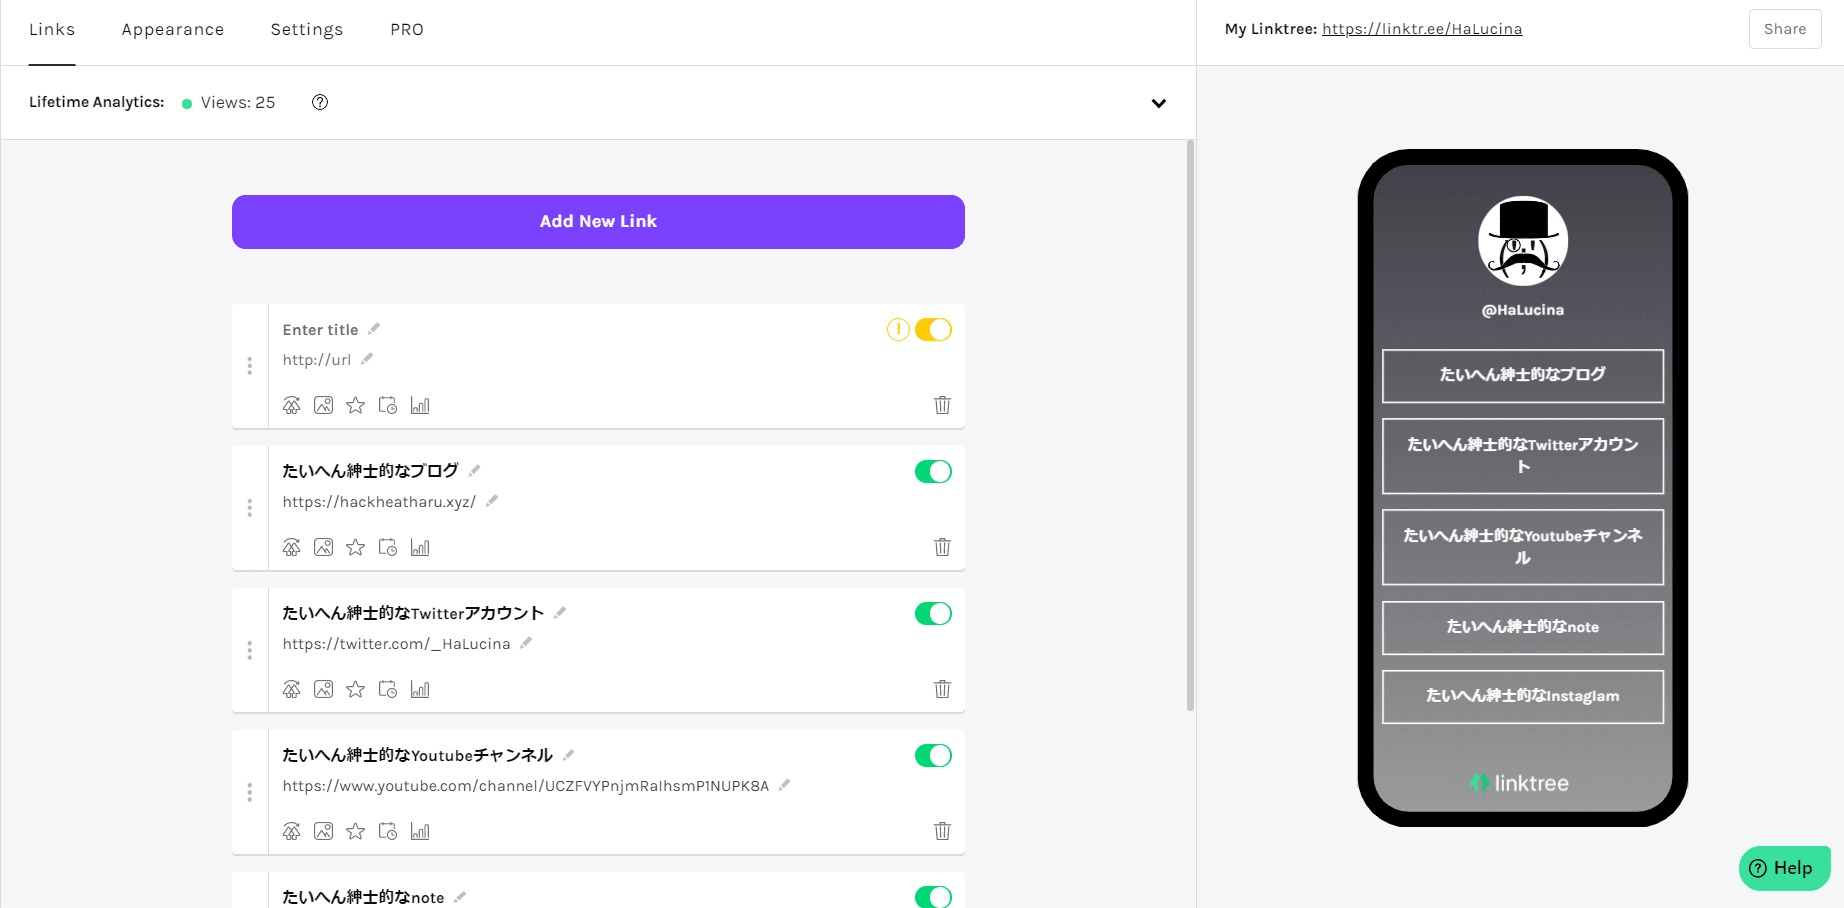Click the Youtubeチャンネル button in the preview
Viewport: 1844px width, 908px height.
pyautogui.click(x=1523, y=547)
